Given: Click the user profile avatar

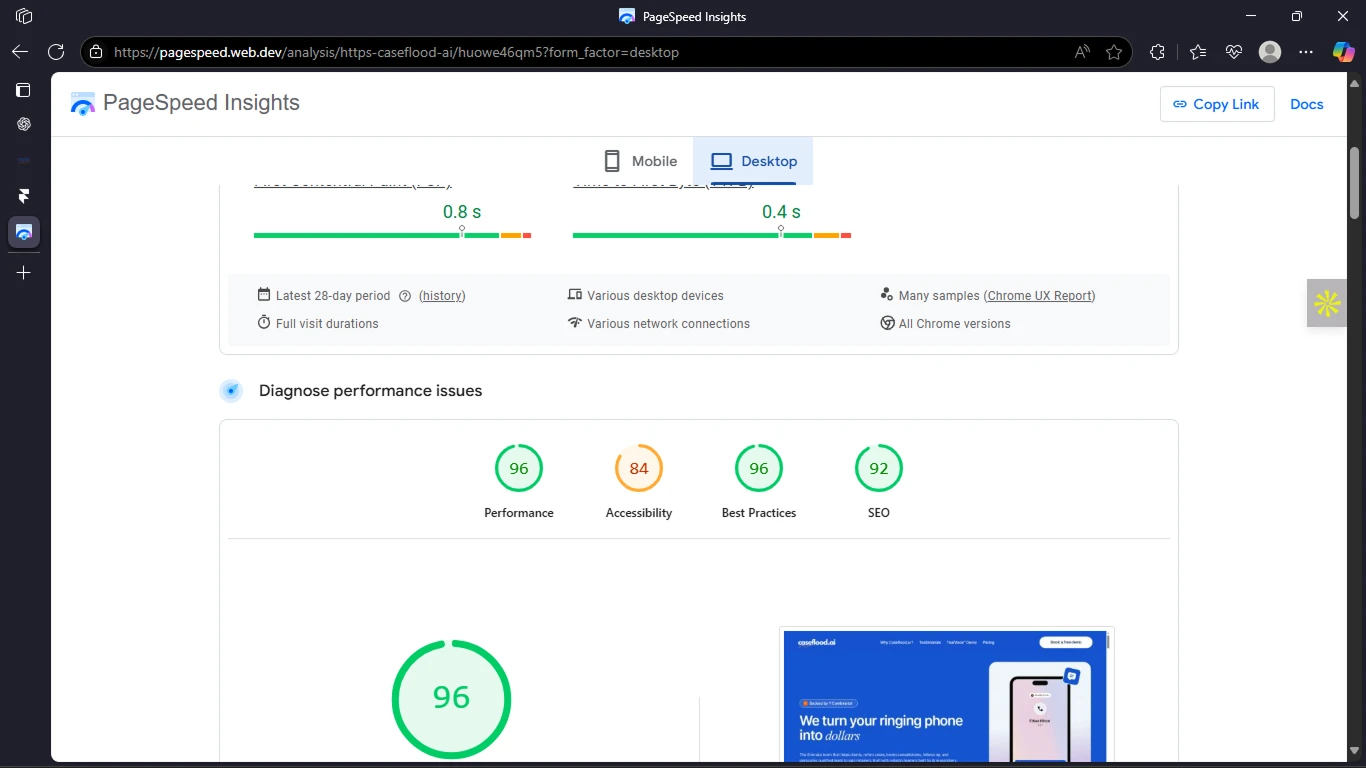Looking at the screenshot, I should 1270,52.
